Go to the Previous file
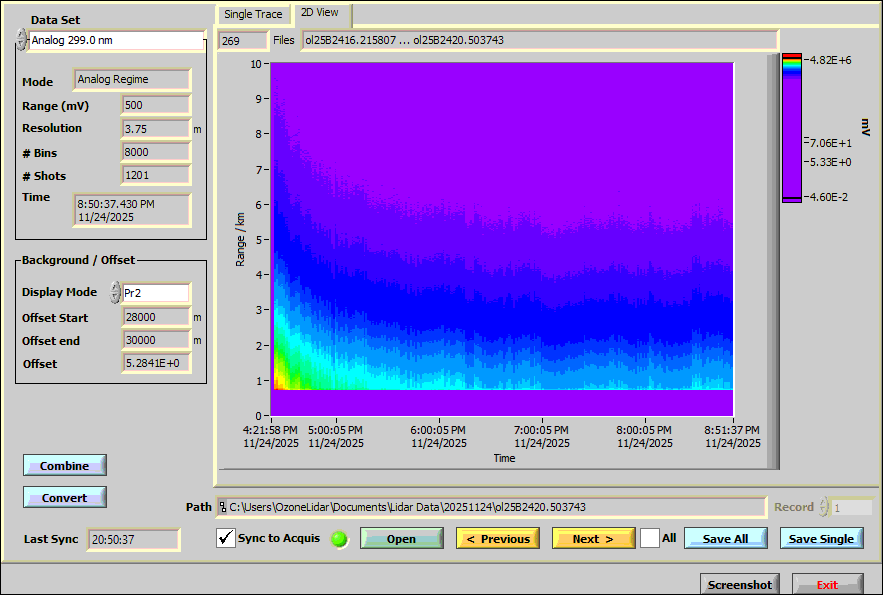Image resolution: width=883 pixels, height=595 pixels. point(497,538)
